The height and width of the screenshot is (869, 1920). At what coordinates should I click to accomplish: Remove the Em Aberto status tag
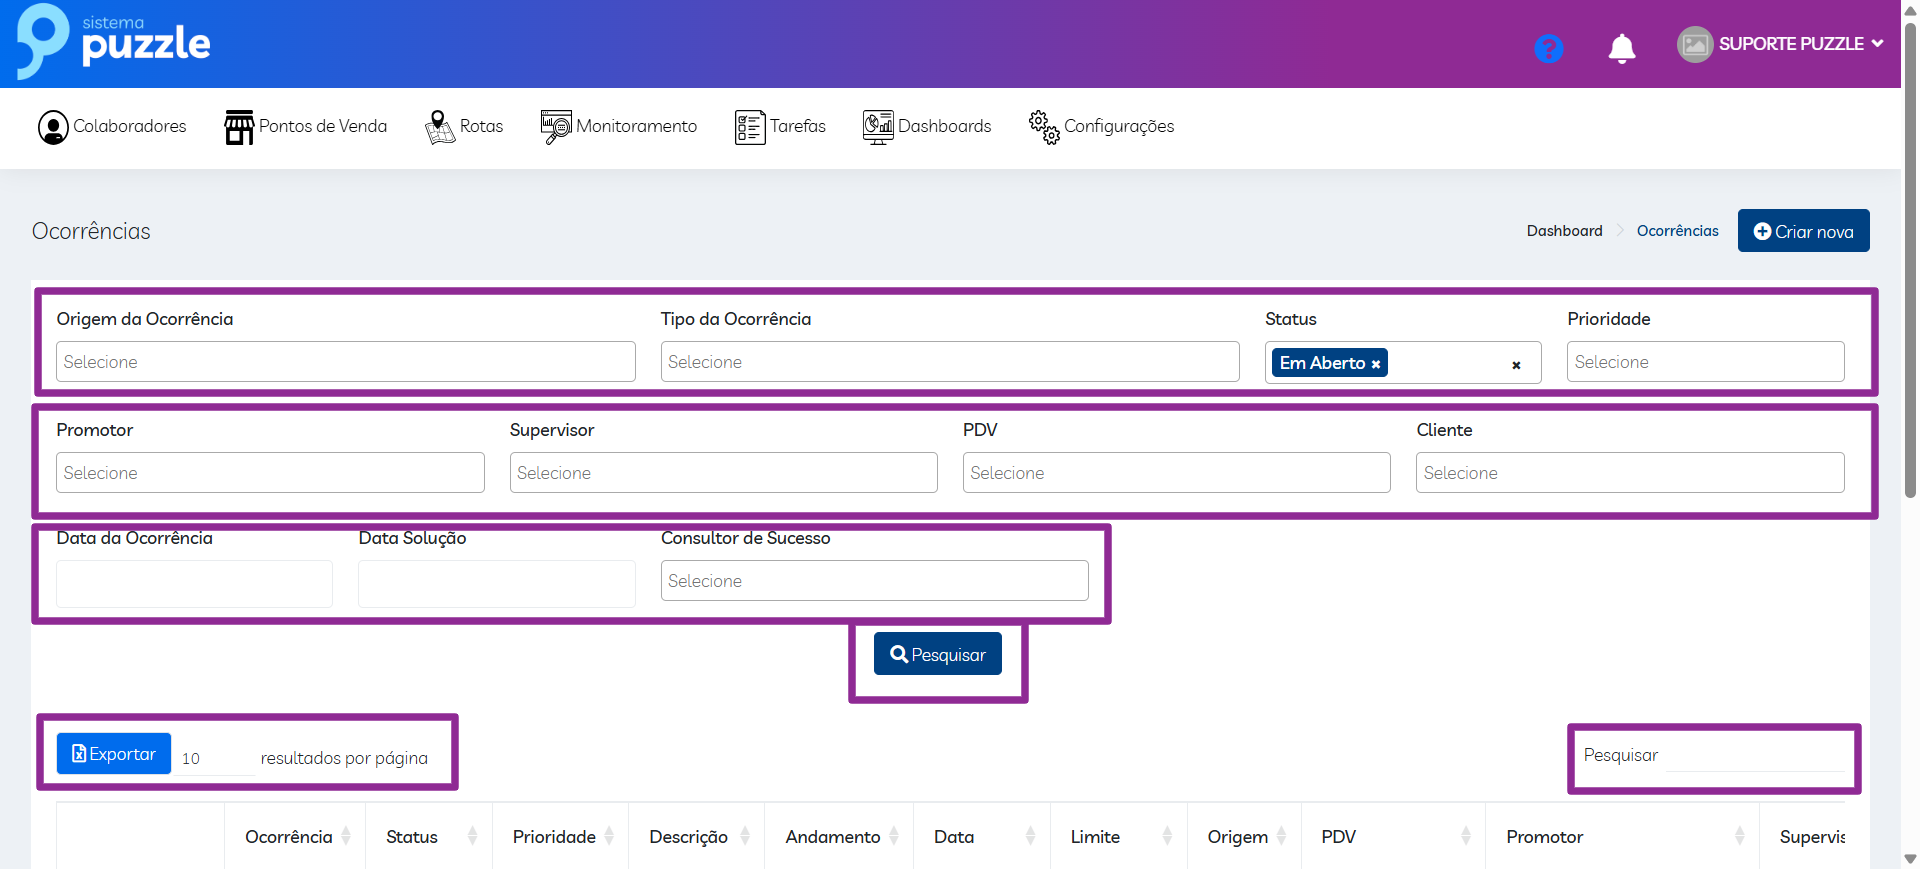1376,364
